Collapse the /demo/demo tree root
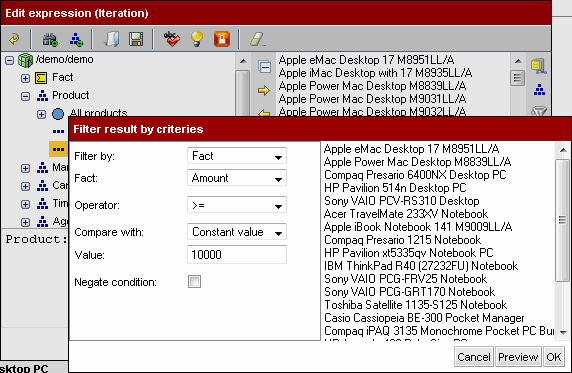This screenshot has height=373, width=572. [x=9, y=60]
